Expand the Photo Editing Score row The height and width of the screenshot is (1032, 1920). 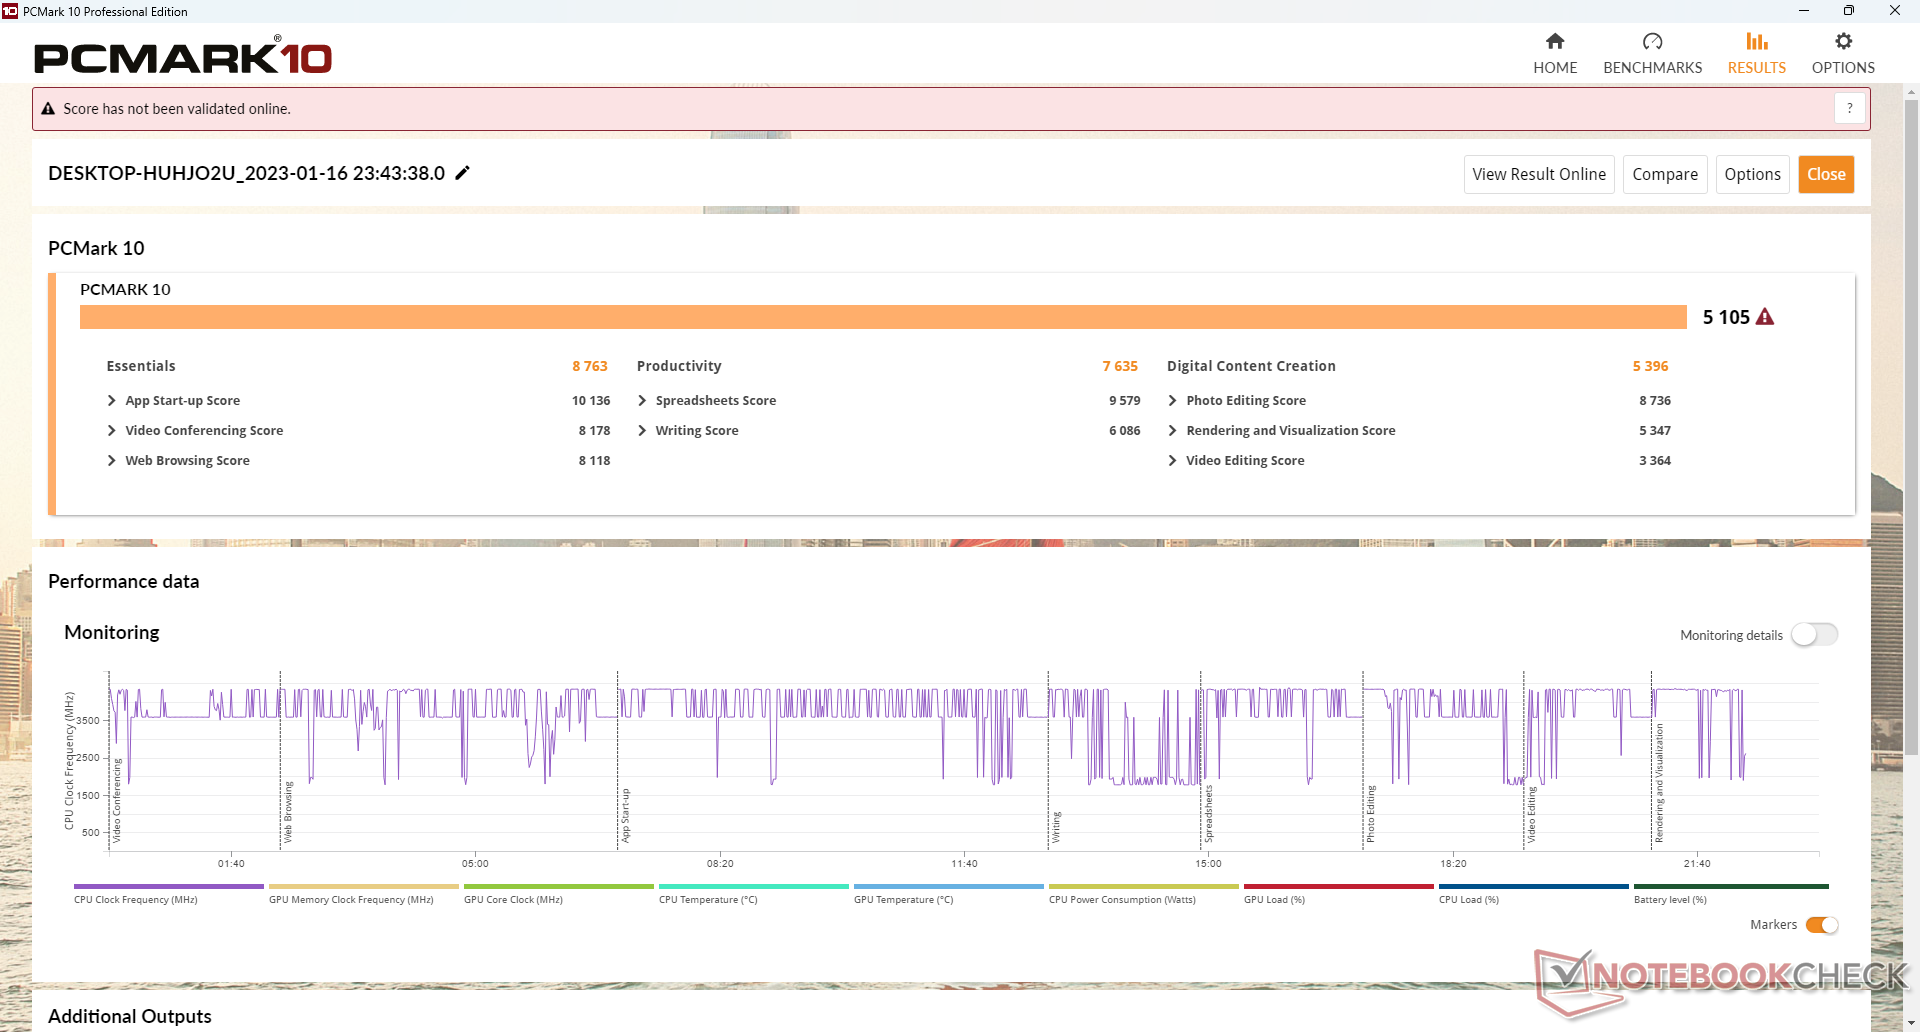(1173, 401)
